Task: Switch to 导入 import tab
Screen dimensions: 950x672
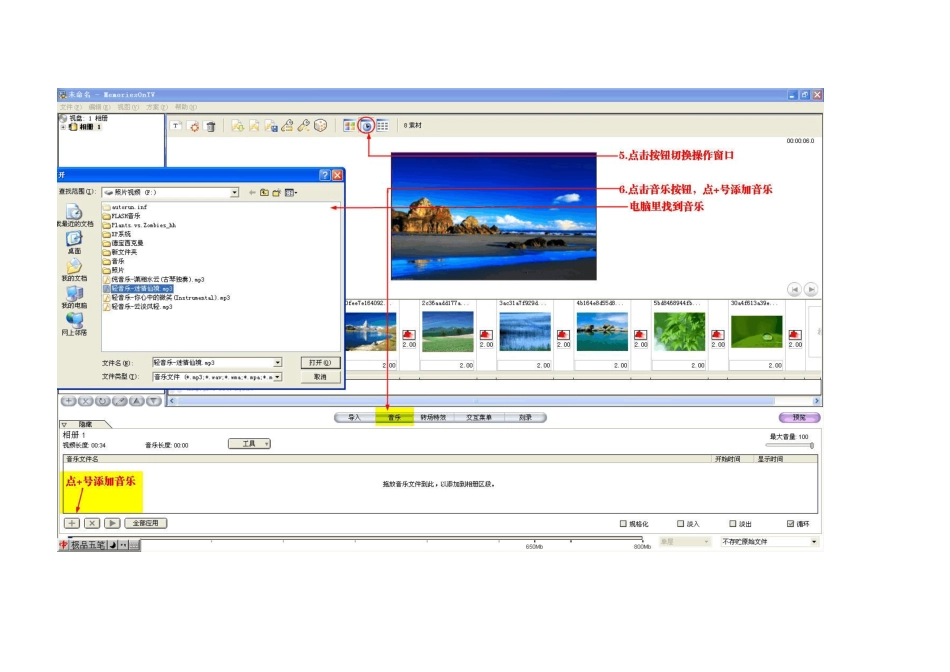Action: 354,418
